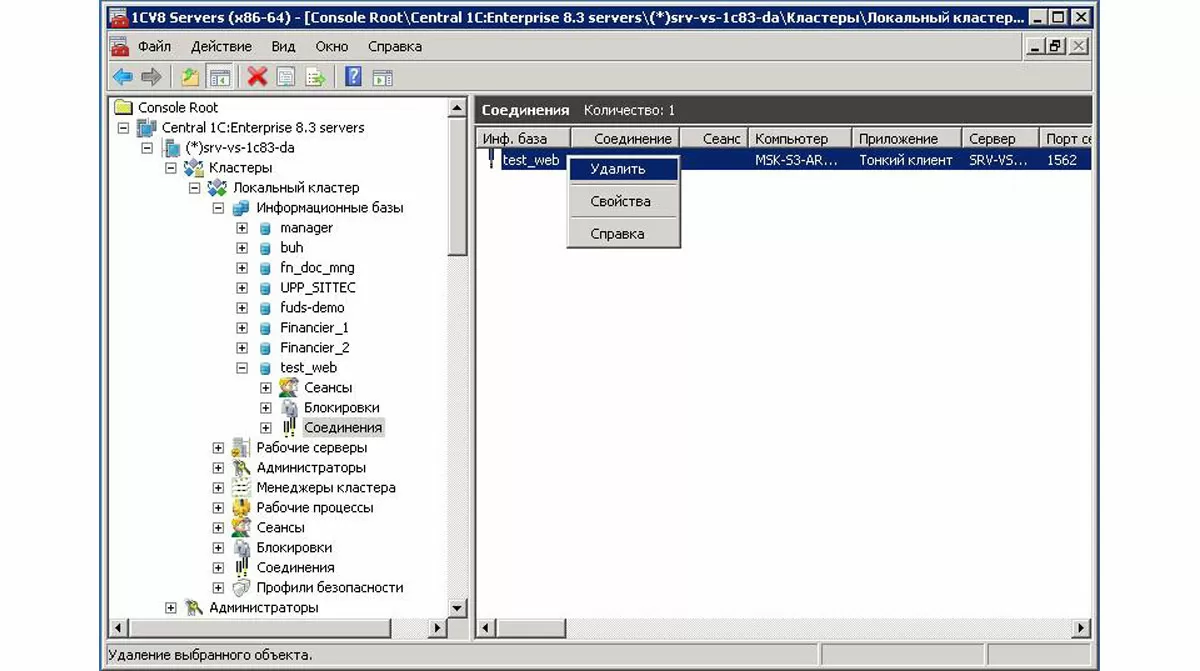Select the Соединения node under test_web
The image size is (1200, 671).
coord(343,427)
